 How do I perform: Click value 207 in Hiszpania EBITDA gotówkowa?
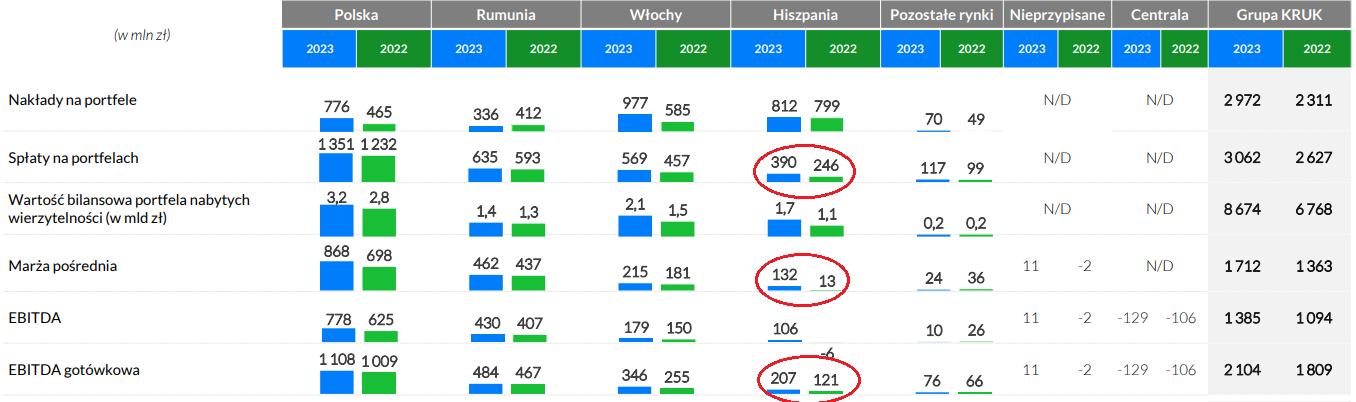click(x=784, y=380)
